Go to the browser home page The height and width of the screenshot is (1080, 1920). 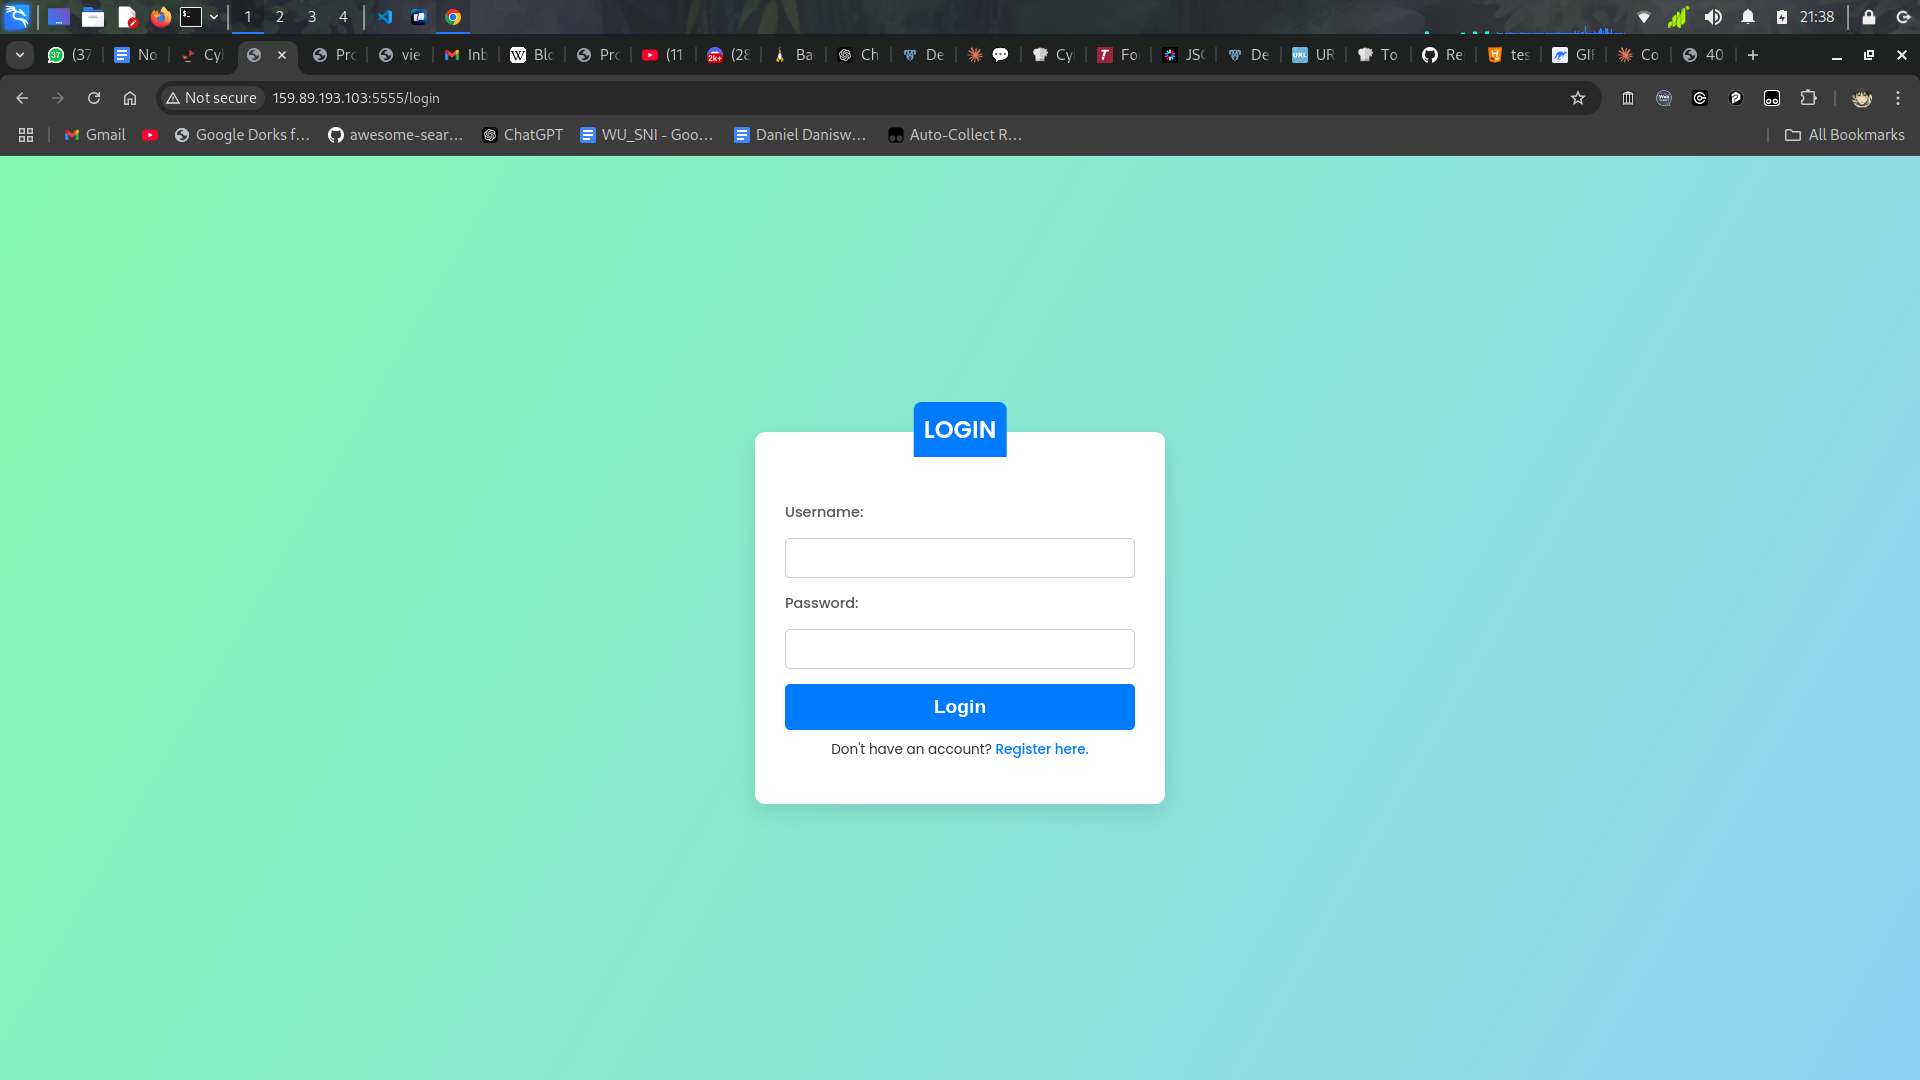130,98
